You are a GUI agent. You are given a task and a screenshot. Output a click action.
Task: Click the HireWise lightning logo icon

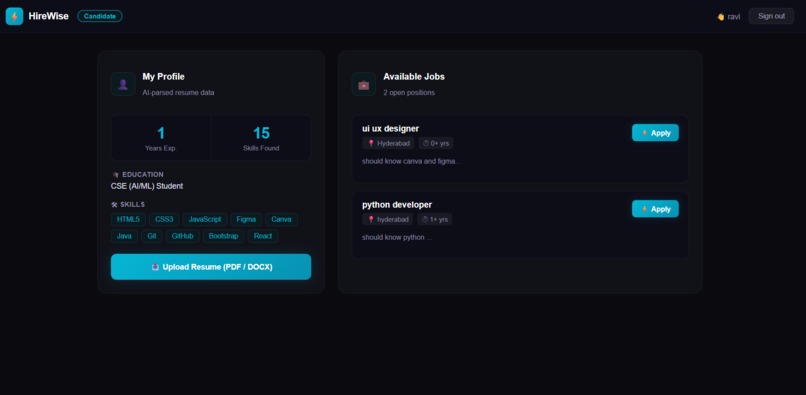tap(14, 16)
